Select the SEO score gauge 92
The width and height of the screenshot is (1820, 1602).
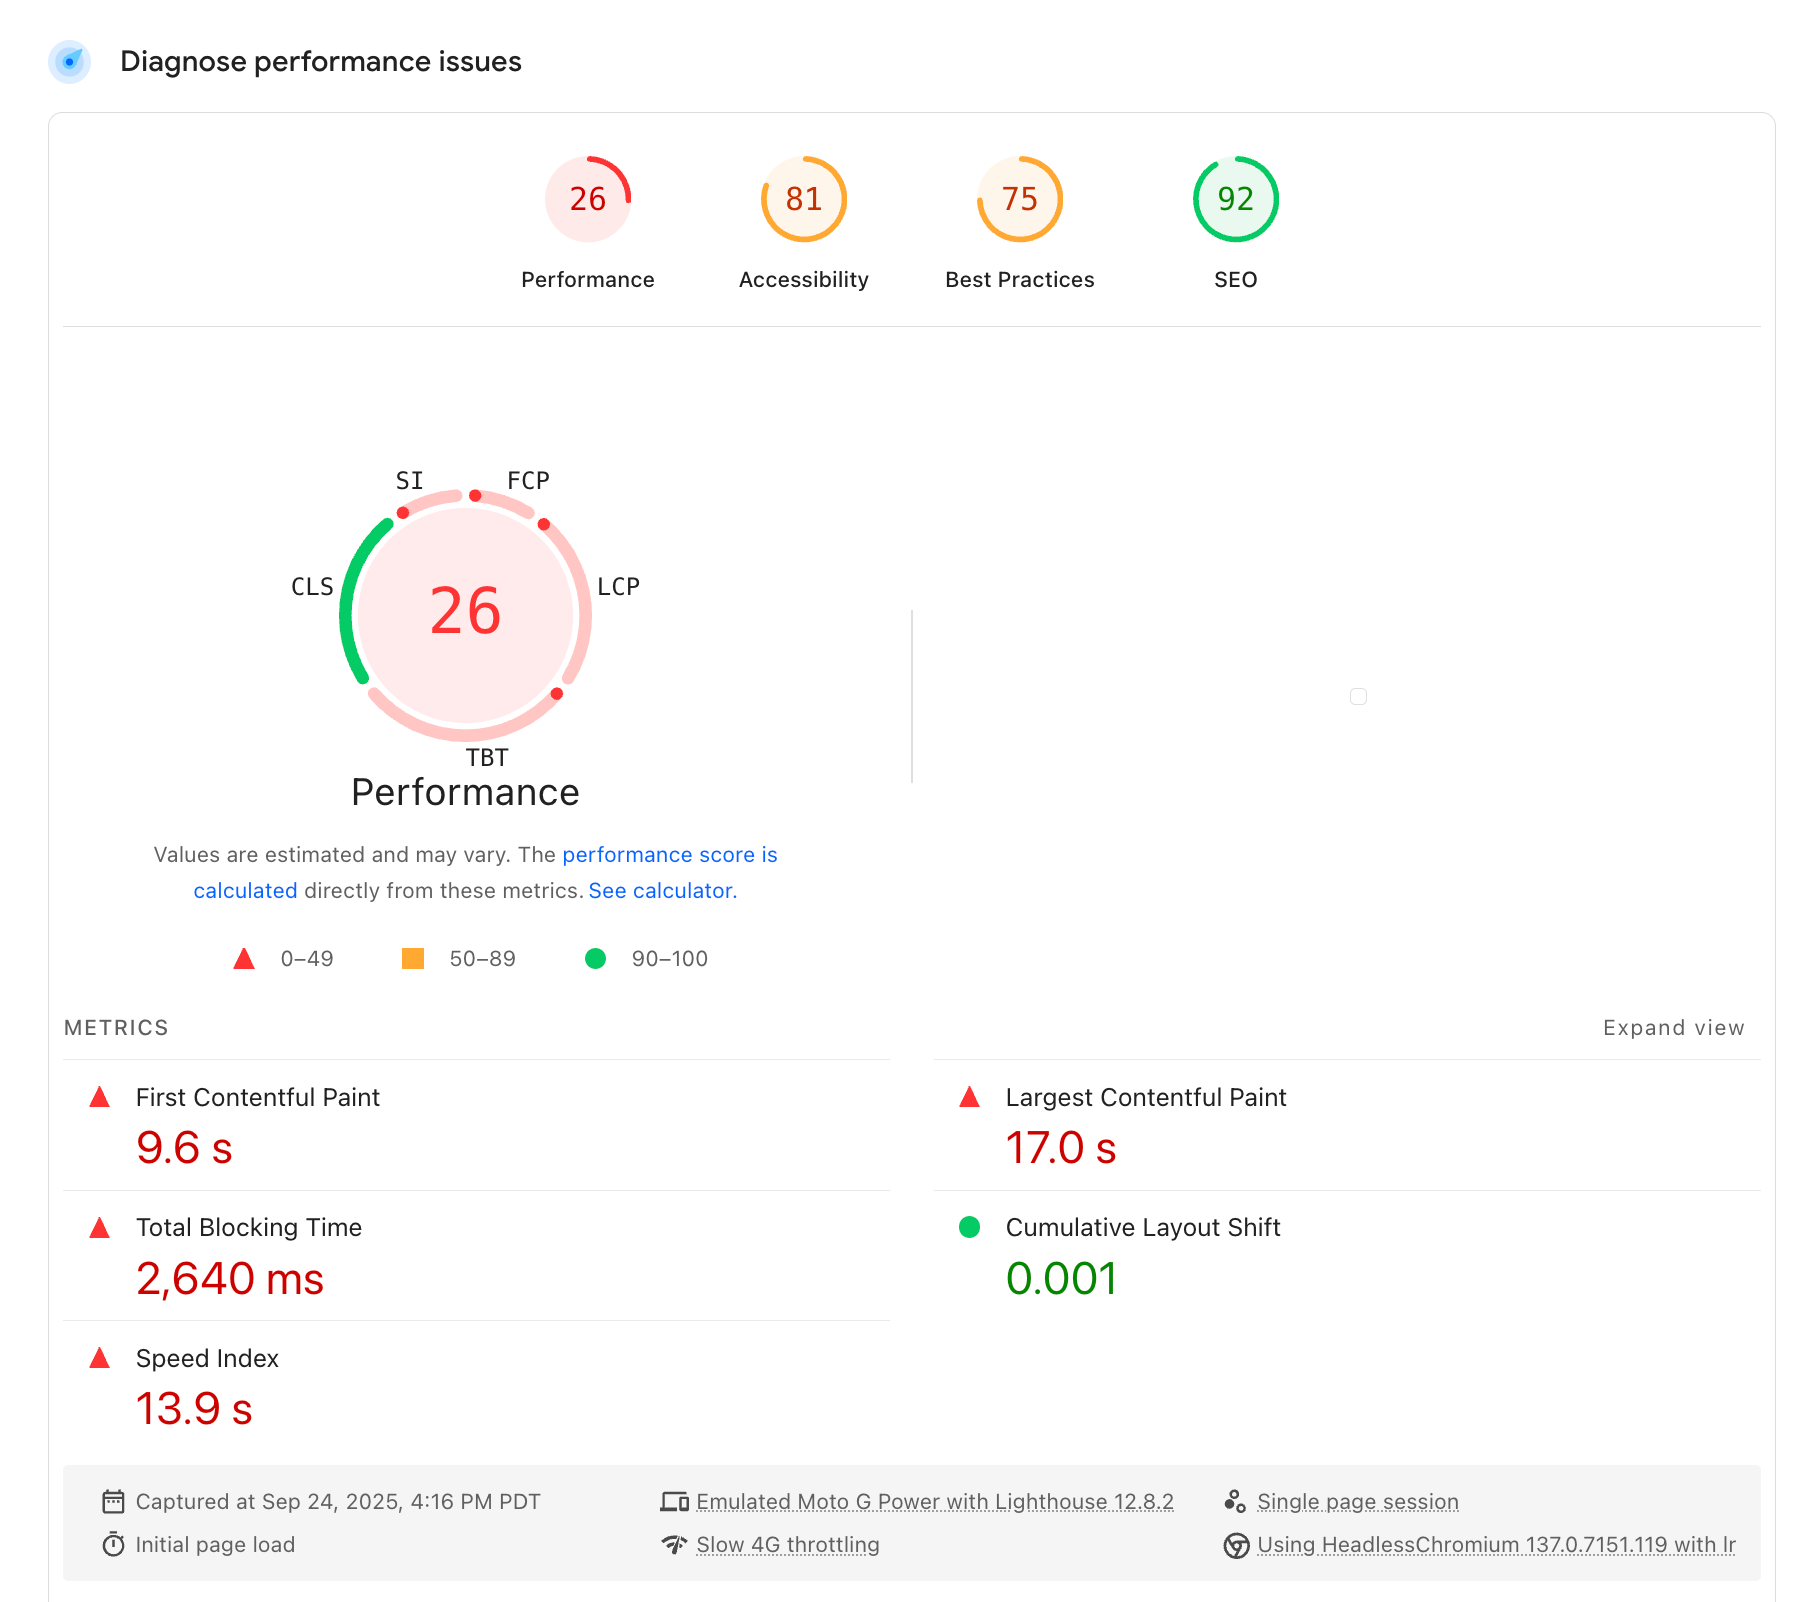coord(1235,199)
